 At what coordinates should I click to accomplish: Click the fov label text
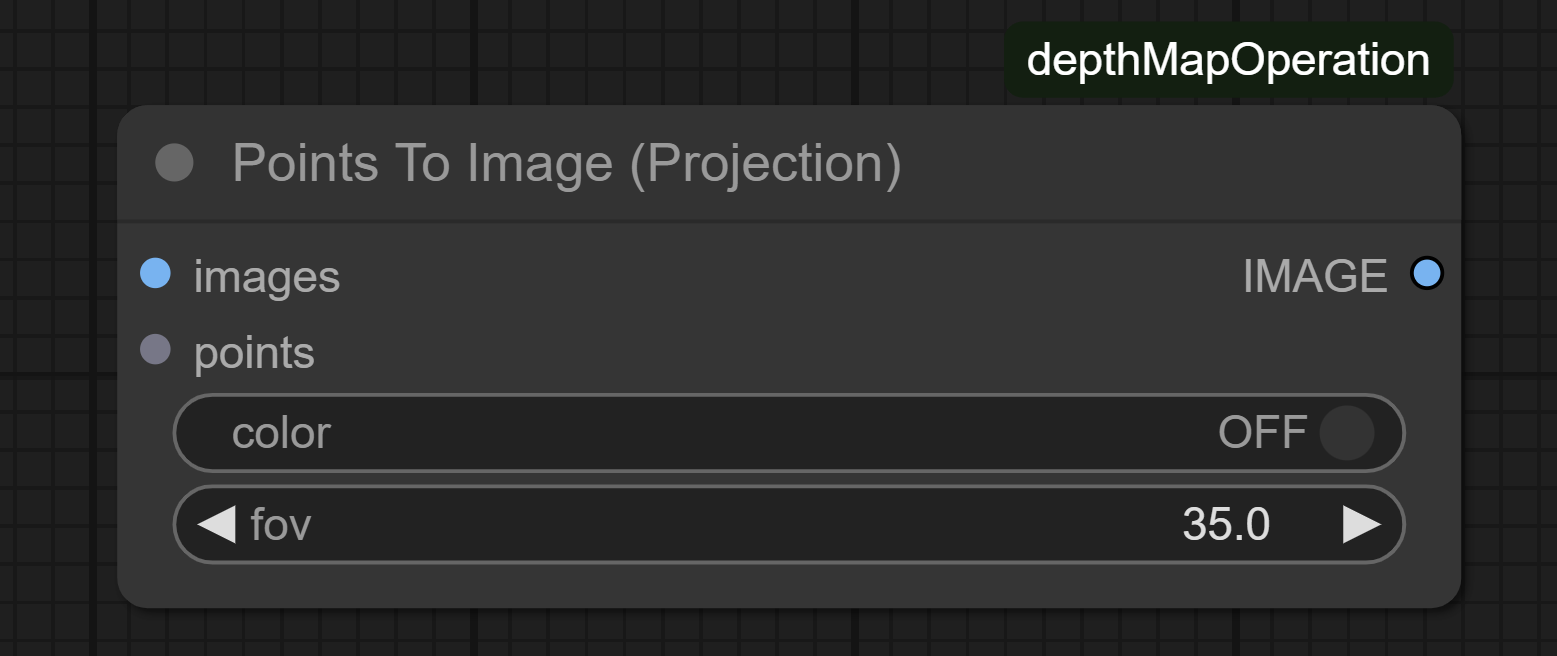point(281,524)
